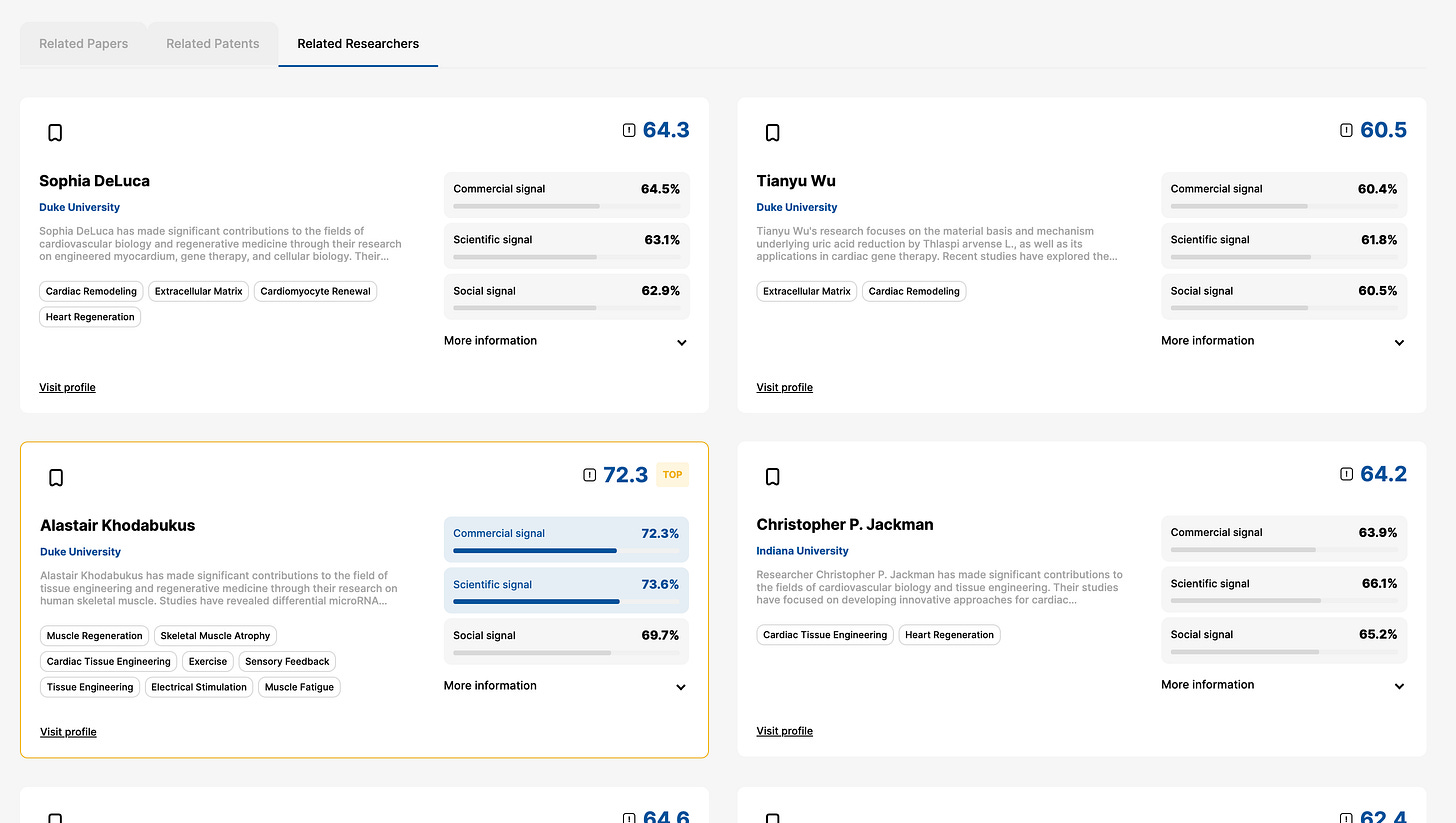Screen dimensions: 1456x823
Task: Bookmark Alastair Khodabukus's researcher card
Action: coord(56,478)
